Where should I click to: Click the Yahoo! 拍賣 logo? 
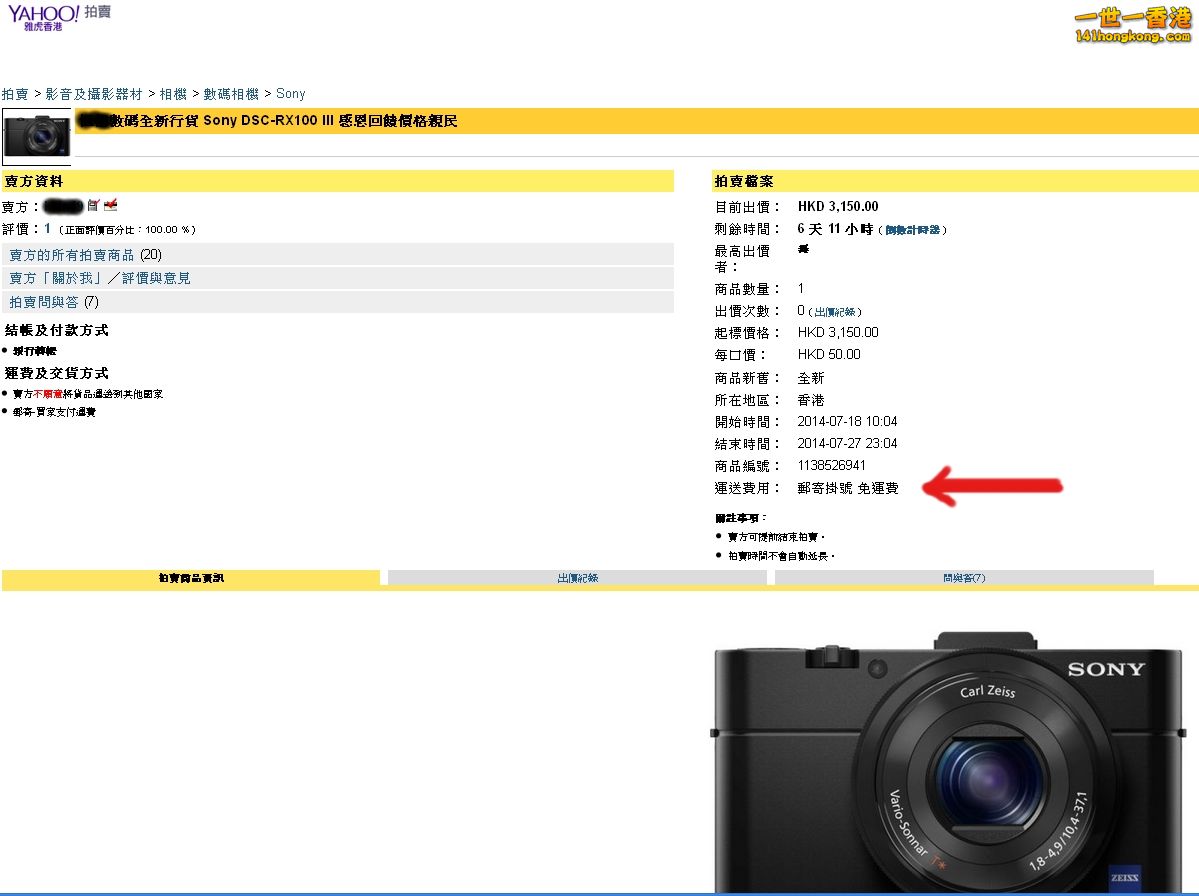click(x=59, y=18)
